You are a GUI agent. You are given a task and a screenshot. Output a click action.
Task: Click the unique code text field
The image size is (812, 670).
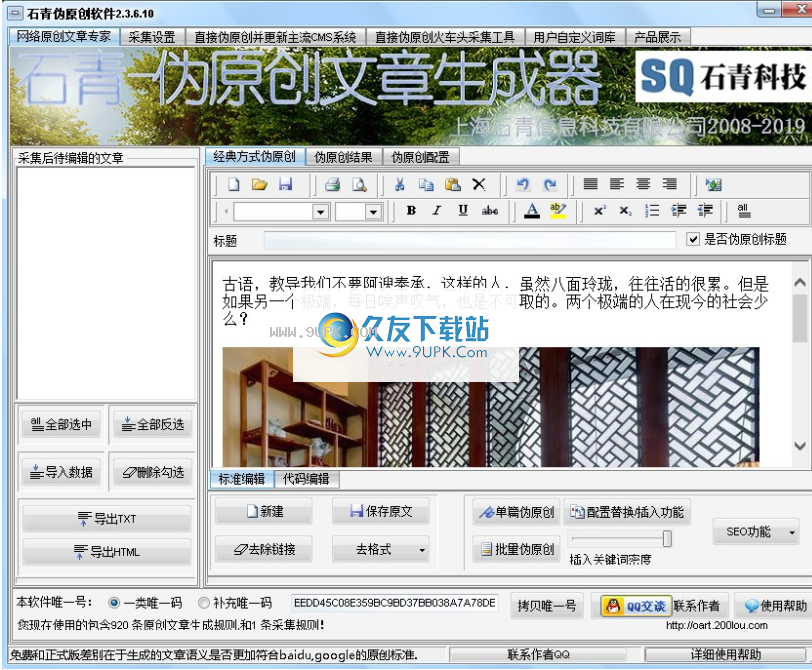pos(395,603)
